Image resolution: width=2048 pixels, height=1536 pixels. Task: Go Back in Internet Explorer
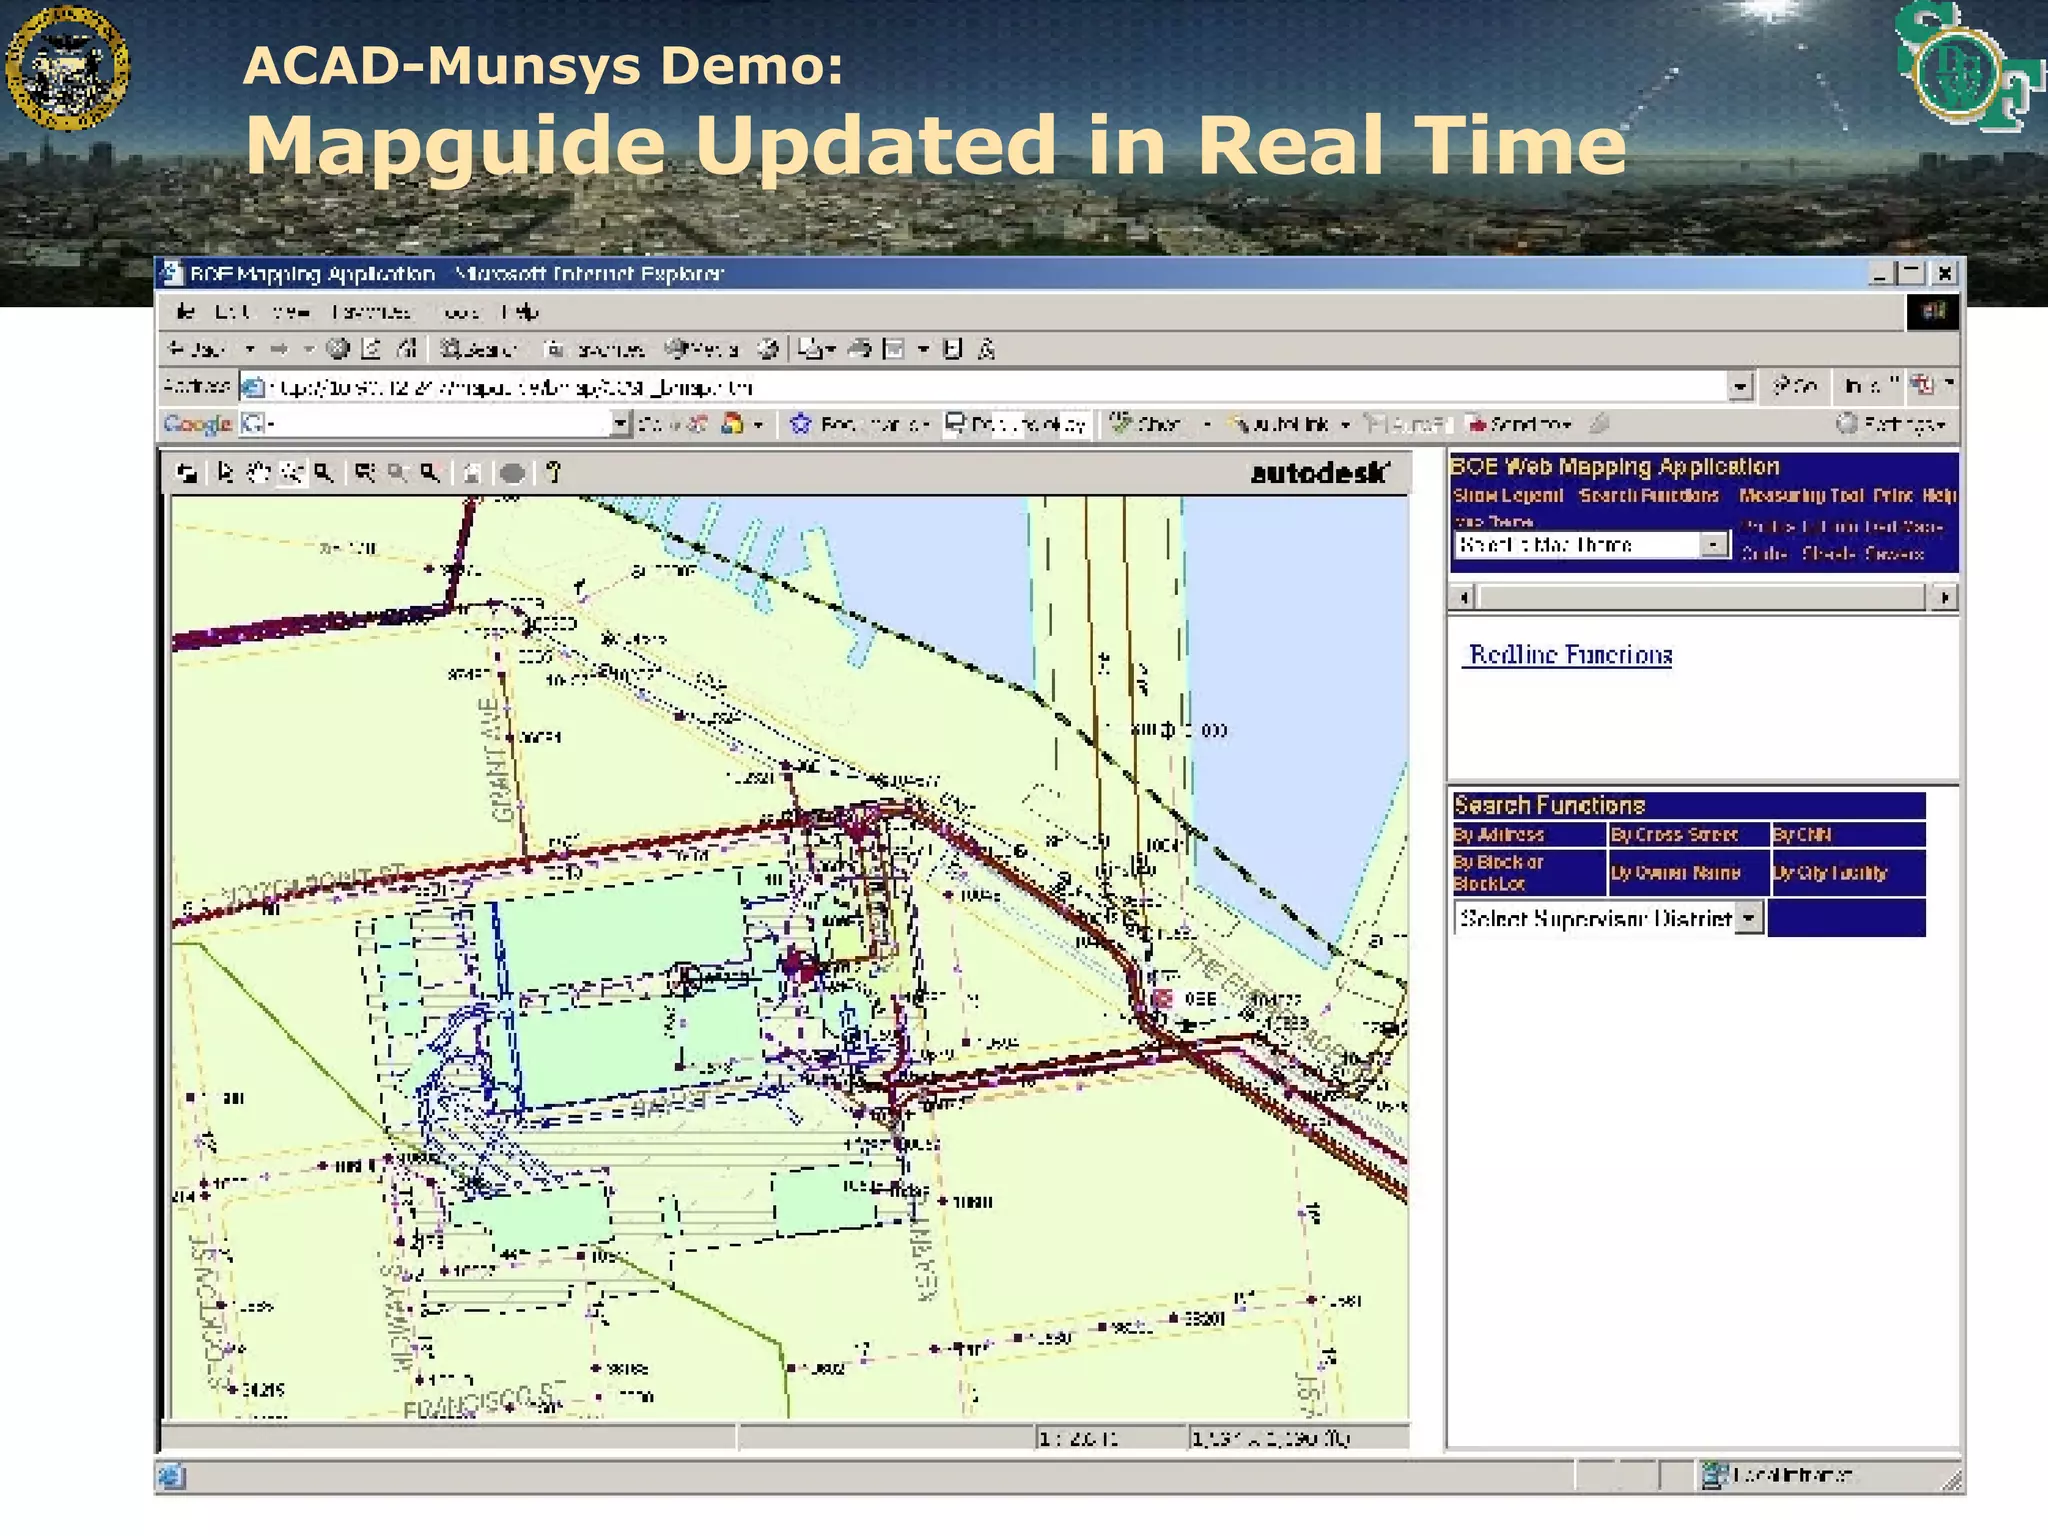[x=196, y=349]
